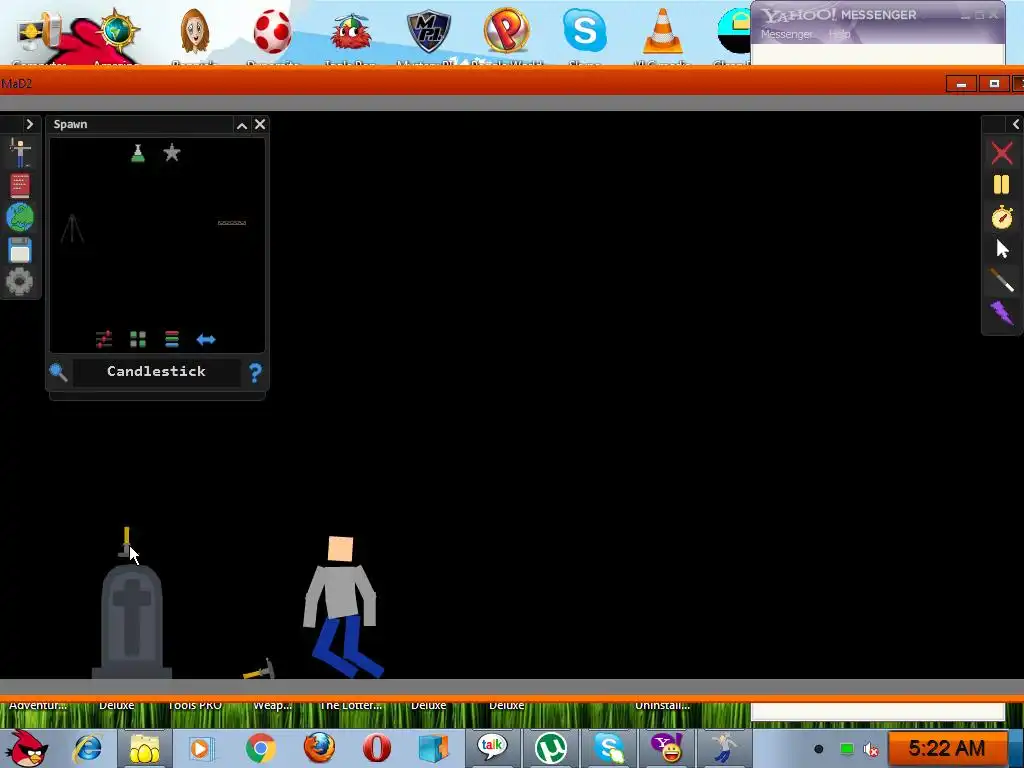
Task: Launch Google Chrome from the taskbar
Action: [261, 748]
